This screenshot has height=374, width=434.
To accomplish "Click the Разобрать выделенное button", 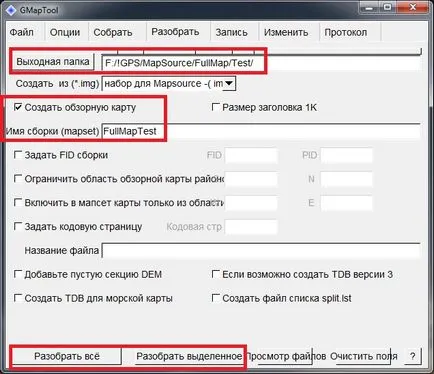I will click(x=189, y=356).
